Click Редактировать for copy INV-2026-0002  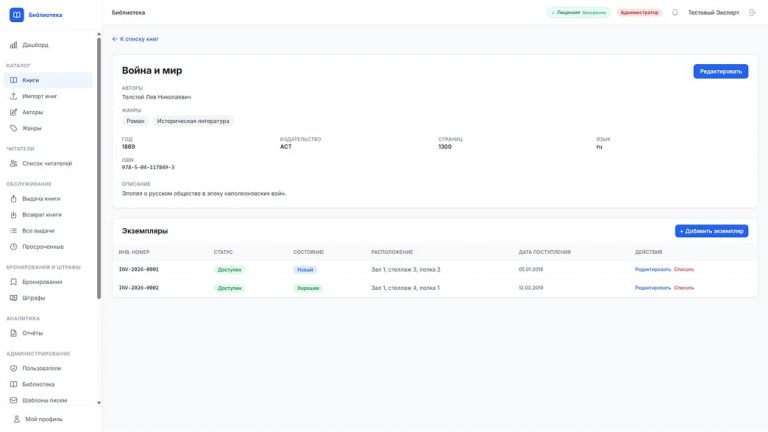653,288
